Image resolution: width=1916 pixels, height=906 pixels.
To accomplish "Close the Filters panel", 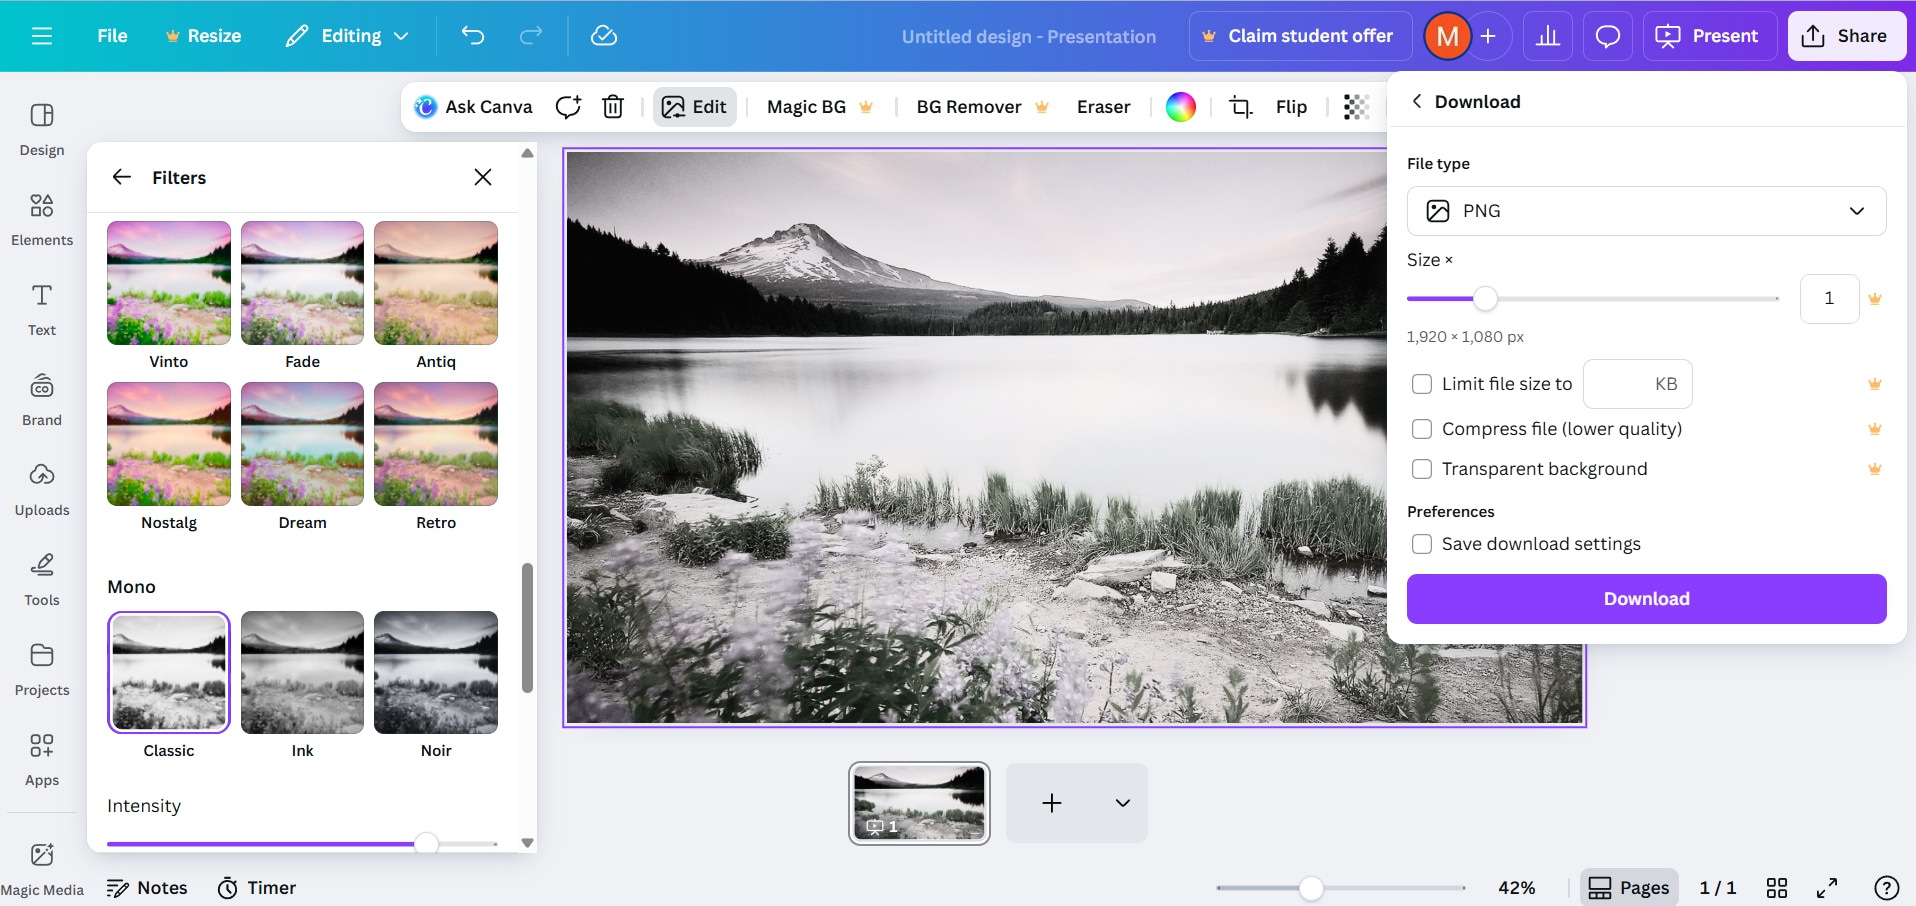I will pyautogui.click(x=483, y=177).
